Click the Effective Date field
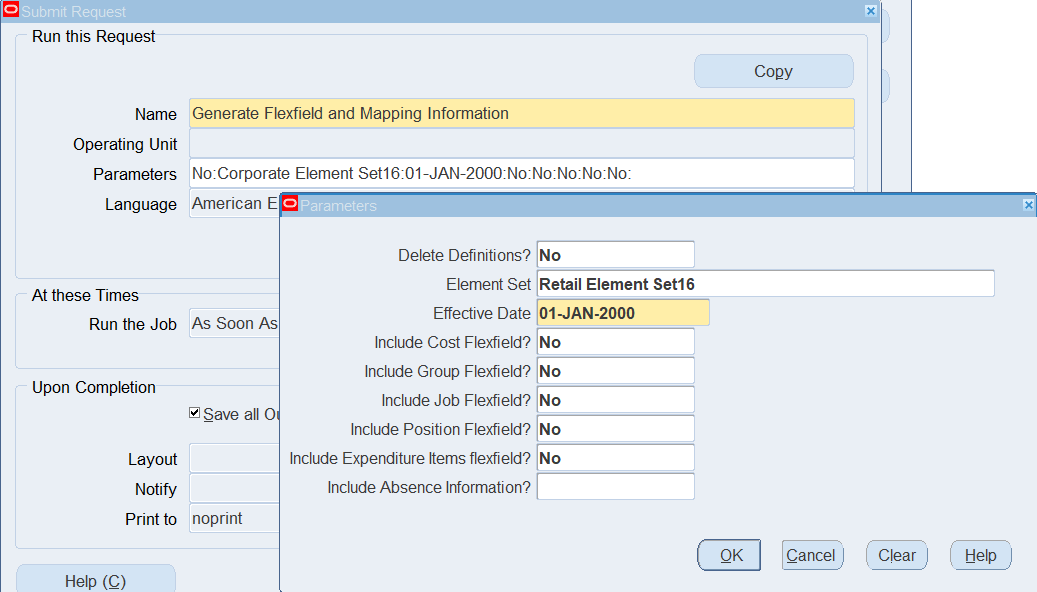1037x592 pixels. pyautogui.click(x=622, y=313)
